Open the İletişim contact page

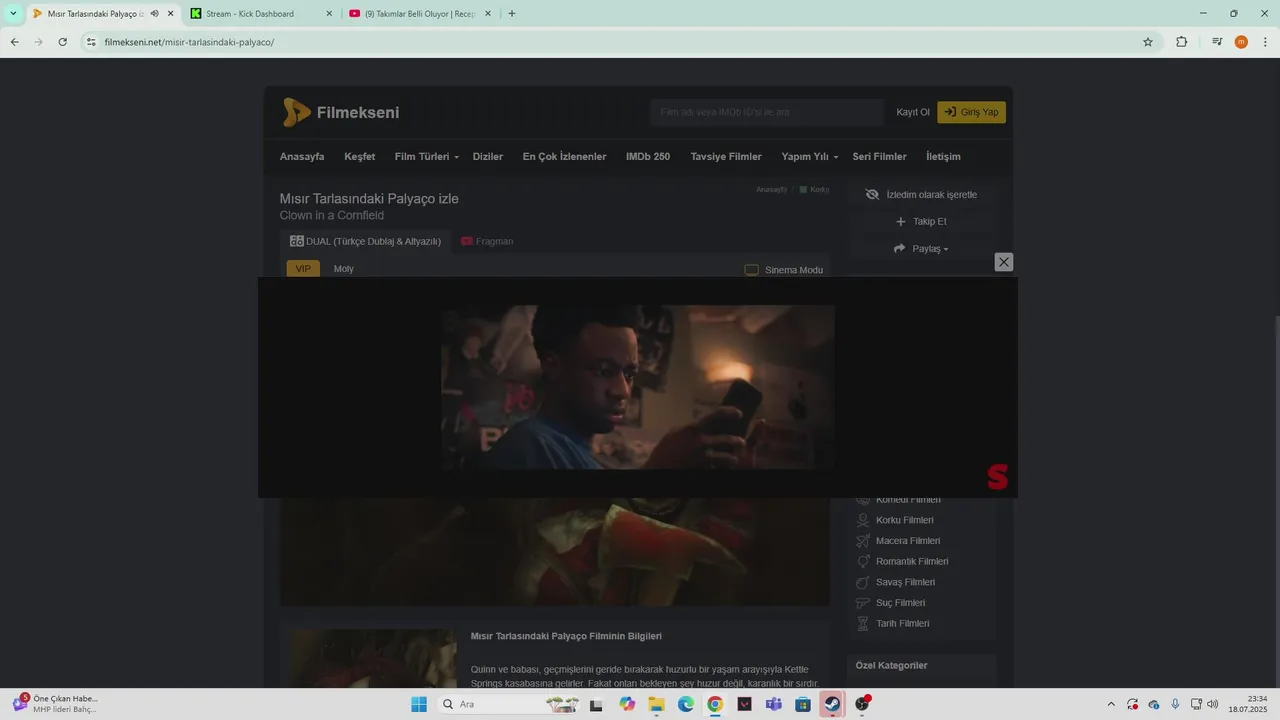(x=943, y=157)
